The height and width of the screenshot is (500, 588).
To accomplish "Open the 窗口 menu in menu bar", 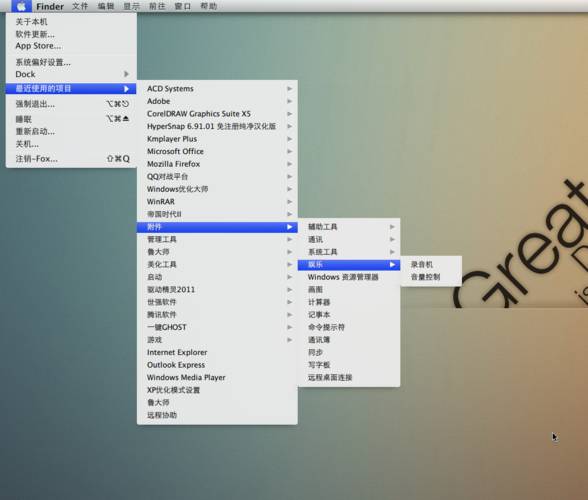I will pyautogui.click(x=183, y=6).
